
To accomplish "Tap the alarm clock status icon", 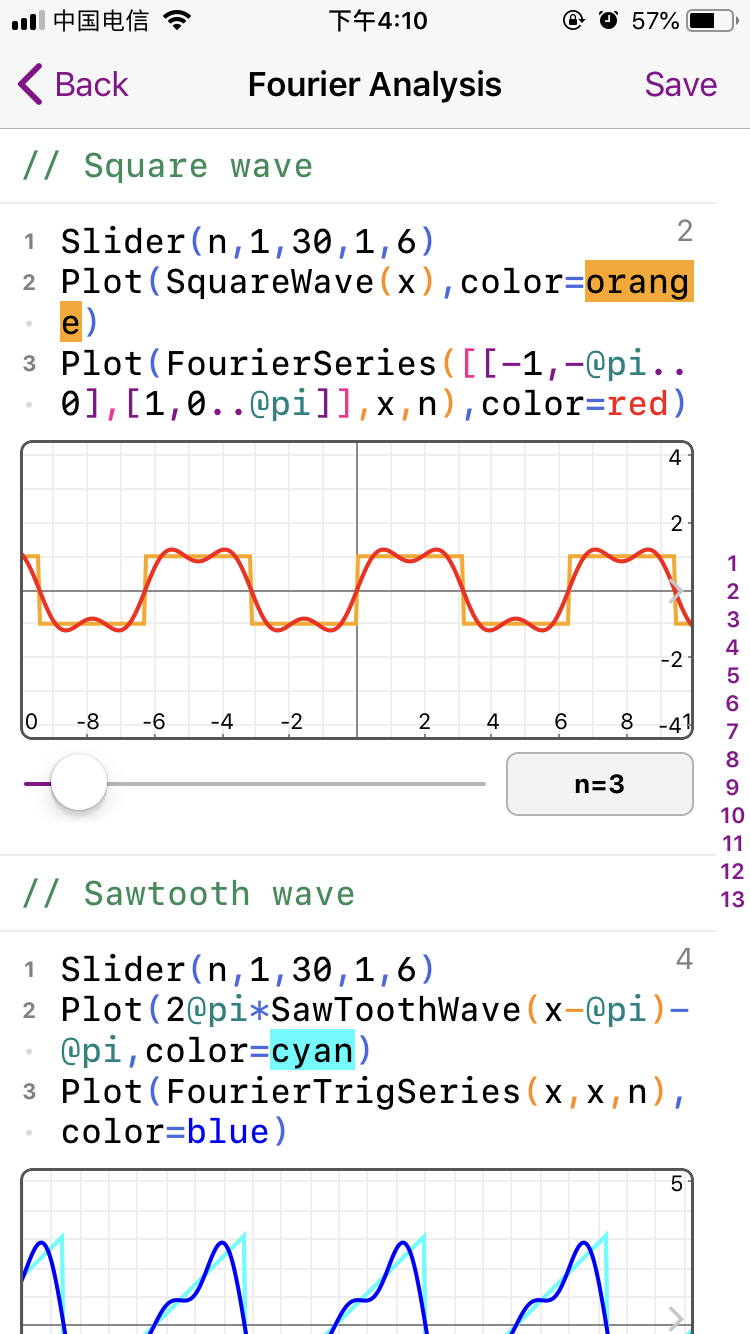I will click(x=608, y=20).
